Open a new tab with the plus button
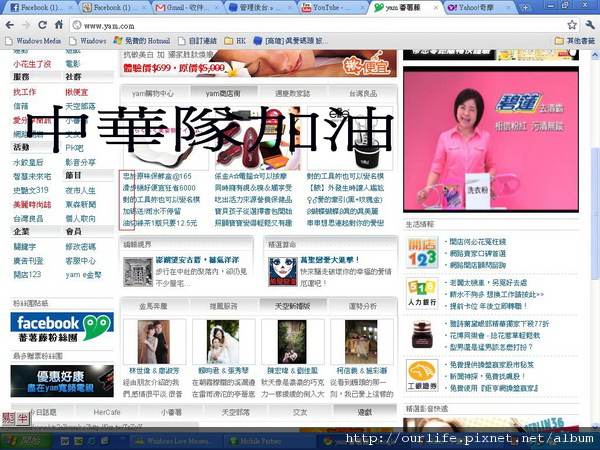Image resolution: width=600 pixels, height=450 pixels. click(525, 7)
